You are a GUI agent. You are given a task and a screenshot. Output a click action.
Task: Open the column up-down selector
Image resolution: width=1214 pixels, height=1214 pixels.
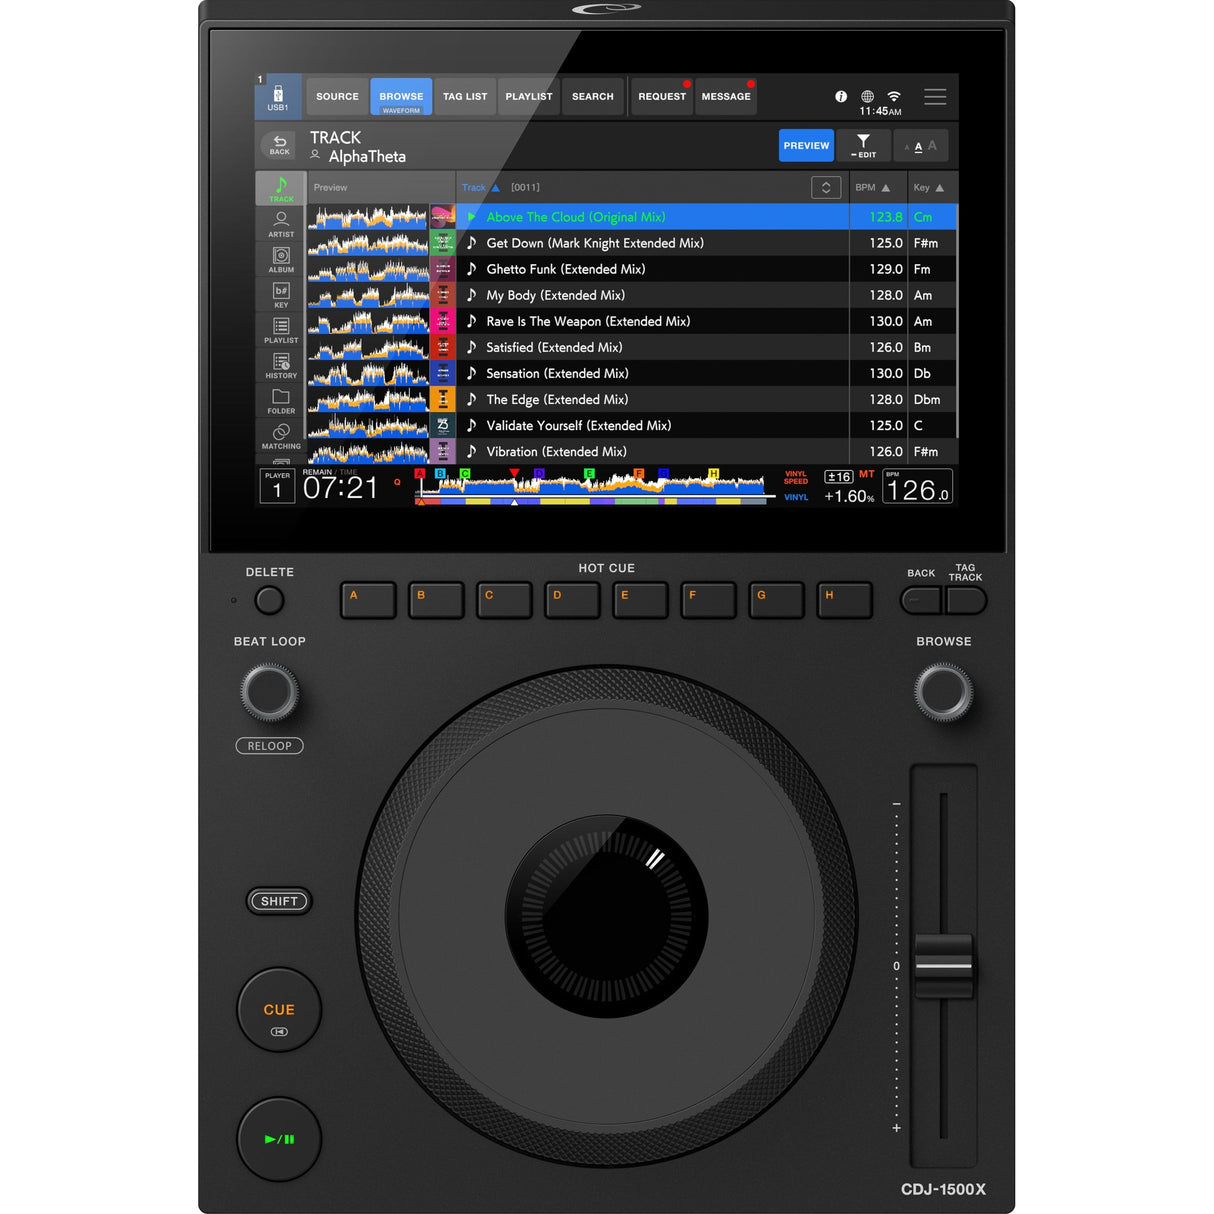tap(826, 187)
